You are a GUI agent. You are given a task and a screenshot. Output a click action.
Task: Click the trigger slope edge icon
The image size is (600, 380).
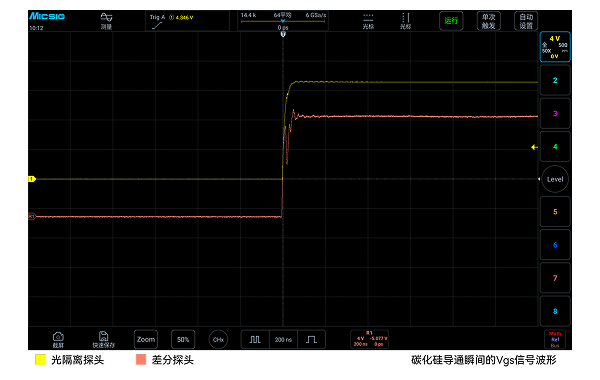point(157,26)
